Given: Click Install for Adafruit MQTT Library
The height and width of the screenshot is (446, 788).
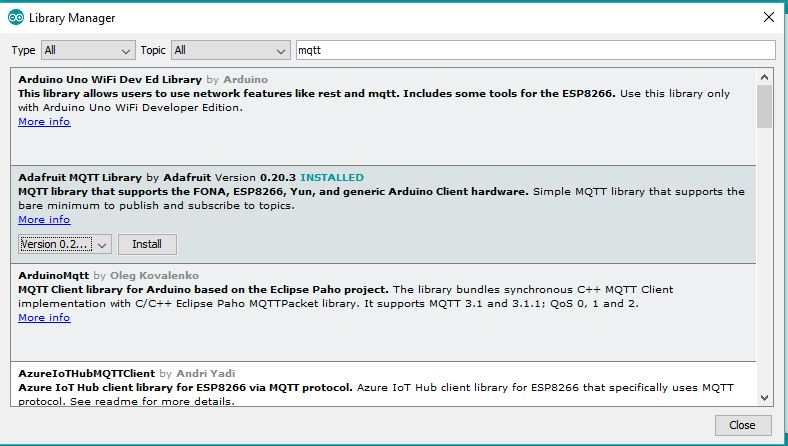Looking at the screenshot, I should click(x=147, y=244).
